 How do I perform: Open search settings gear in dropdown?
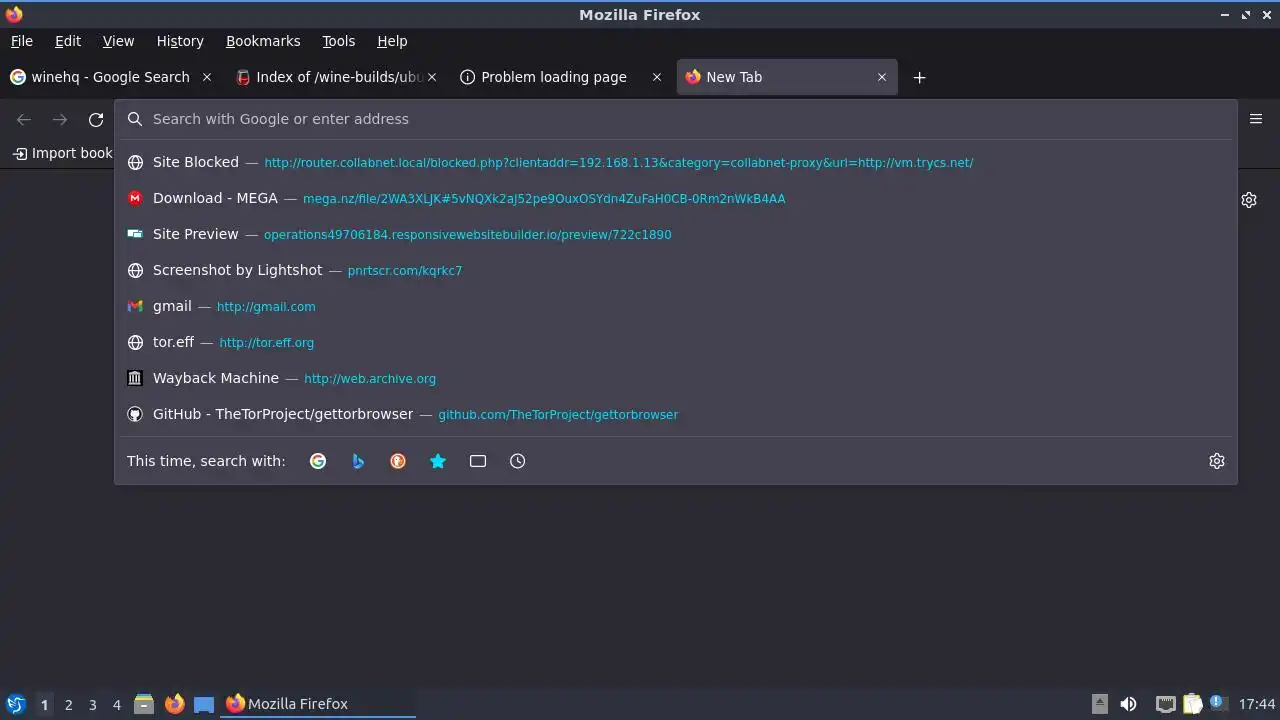(x=1217, y=461)
